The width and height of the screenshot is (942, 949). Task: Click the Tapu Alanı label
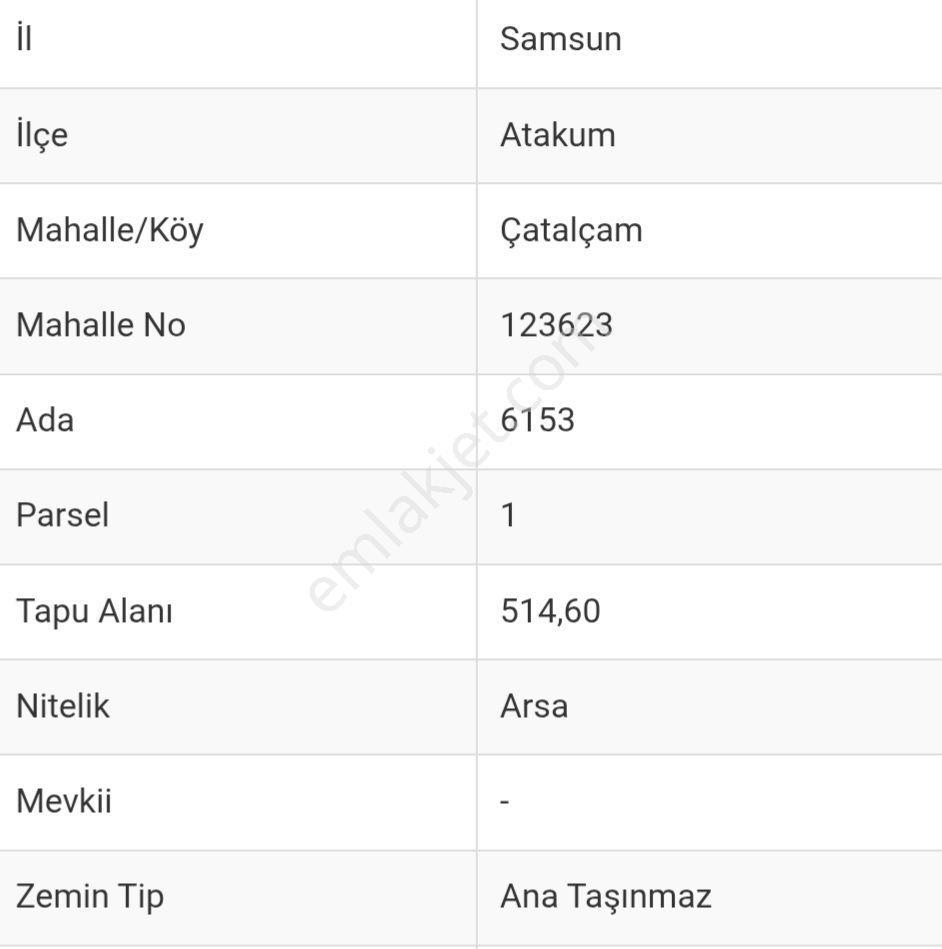pyautogui.click(x=94, y=611)
